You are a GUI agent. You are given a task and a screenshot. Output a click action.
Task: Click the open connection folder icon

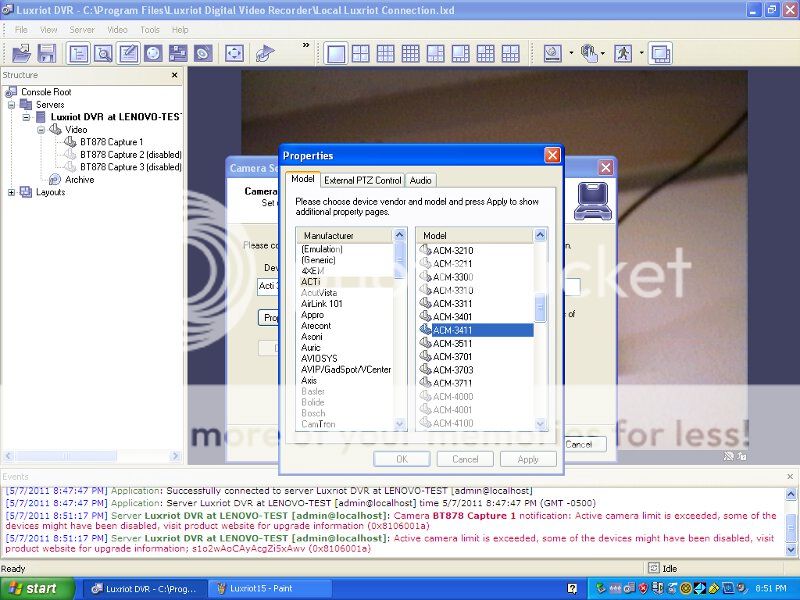pos(21,53)
